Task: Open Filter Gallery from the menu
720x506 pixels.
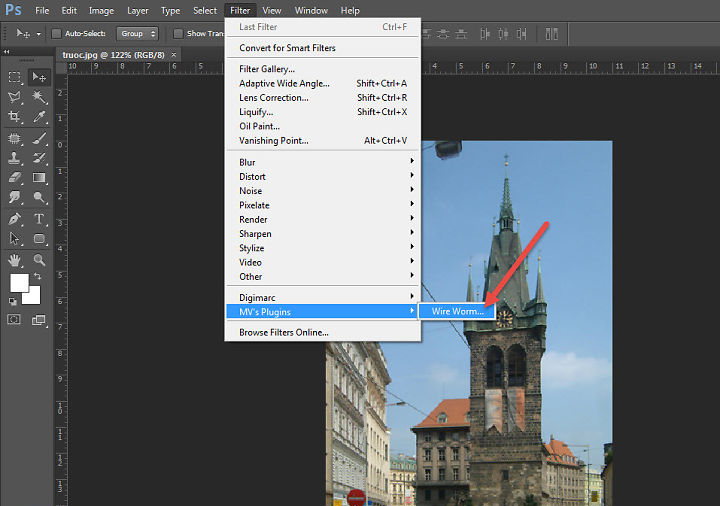Action: pyautogui.click(x=322, y=69)
